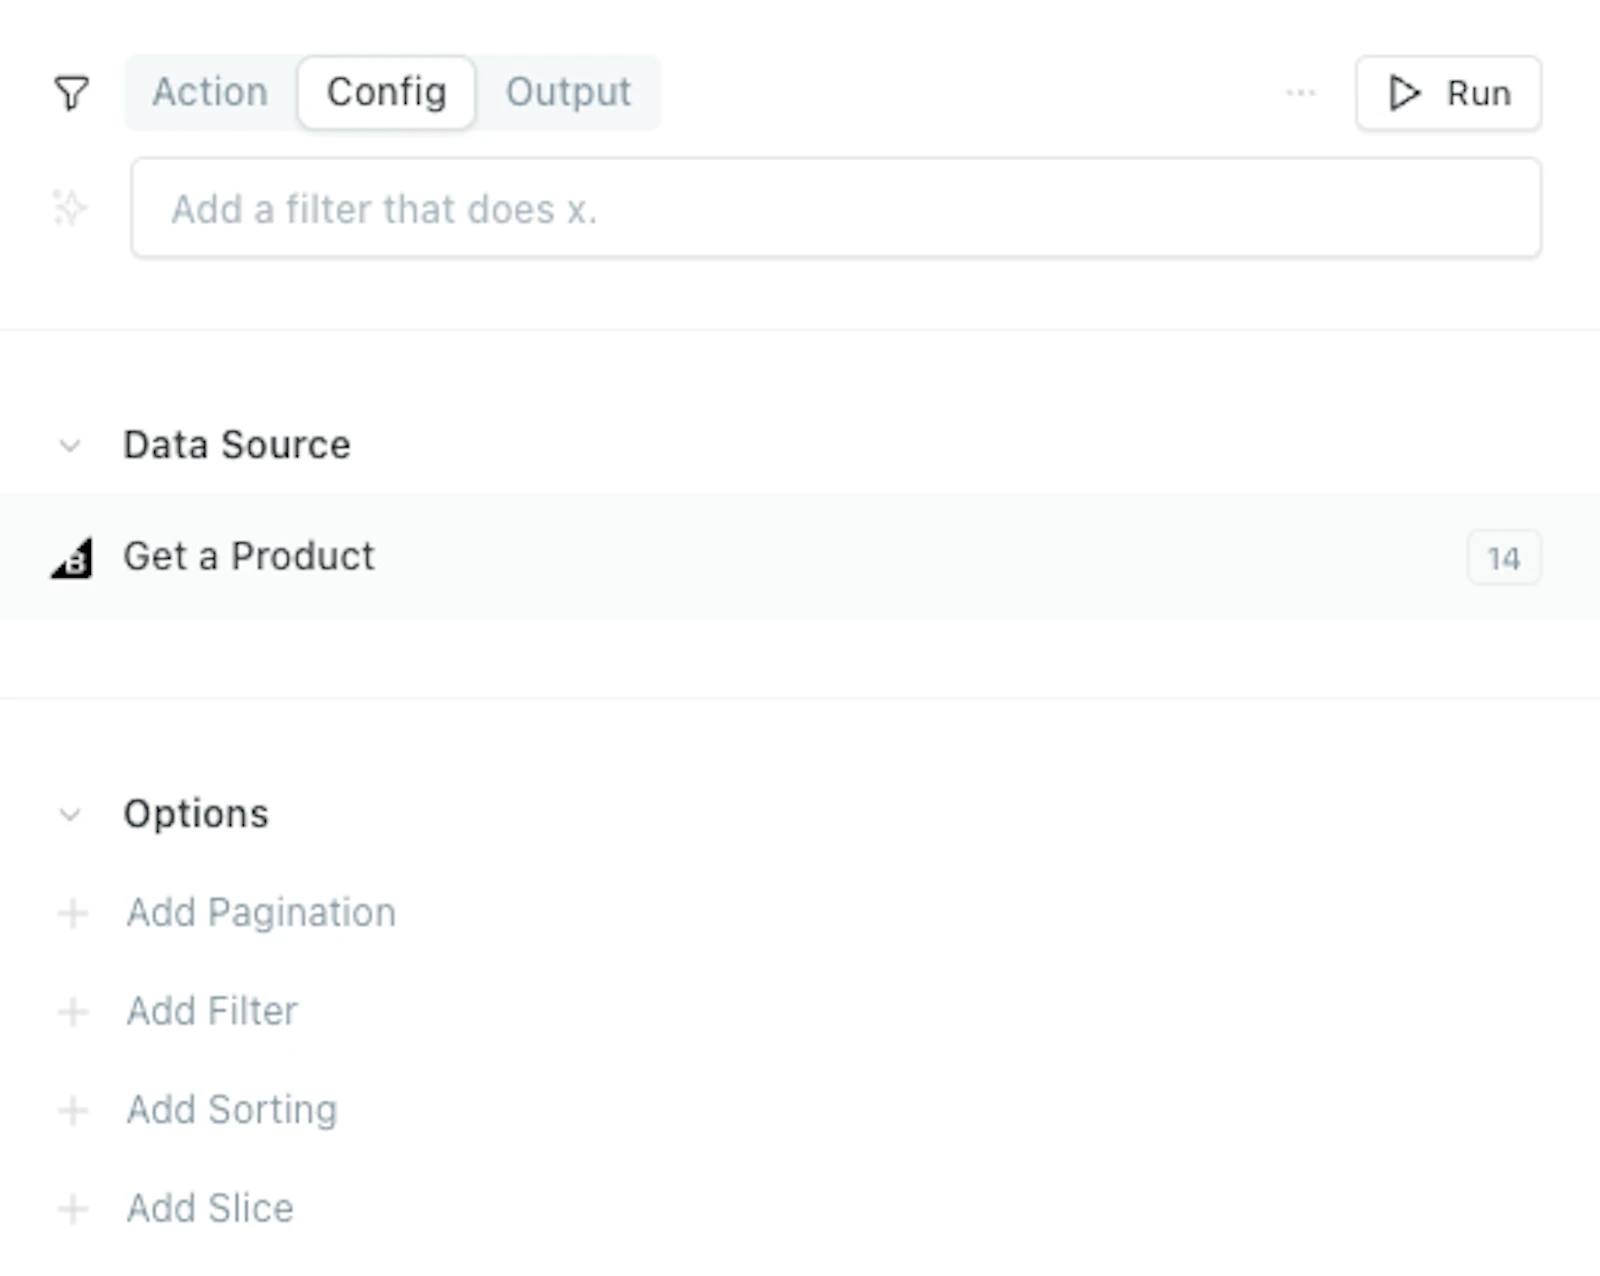Click the filter funnel icon
This screenshot has width=1600, height=1276.
coord(71,93)
